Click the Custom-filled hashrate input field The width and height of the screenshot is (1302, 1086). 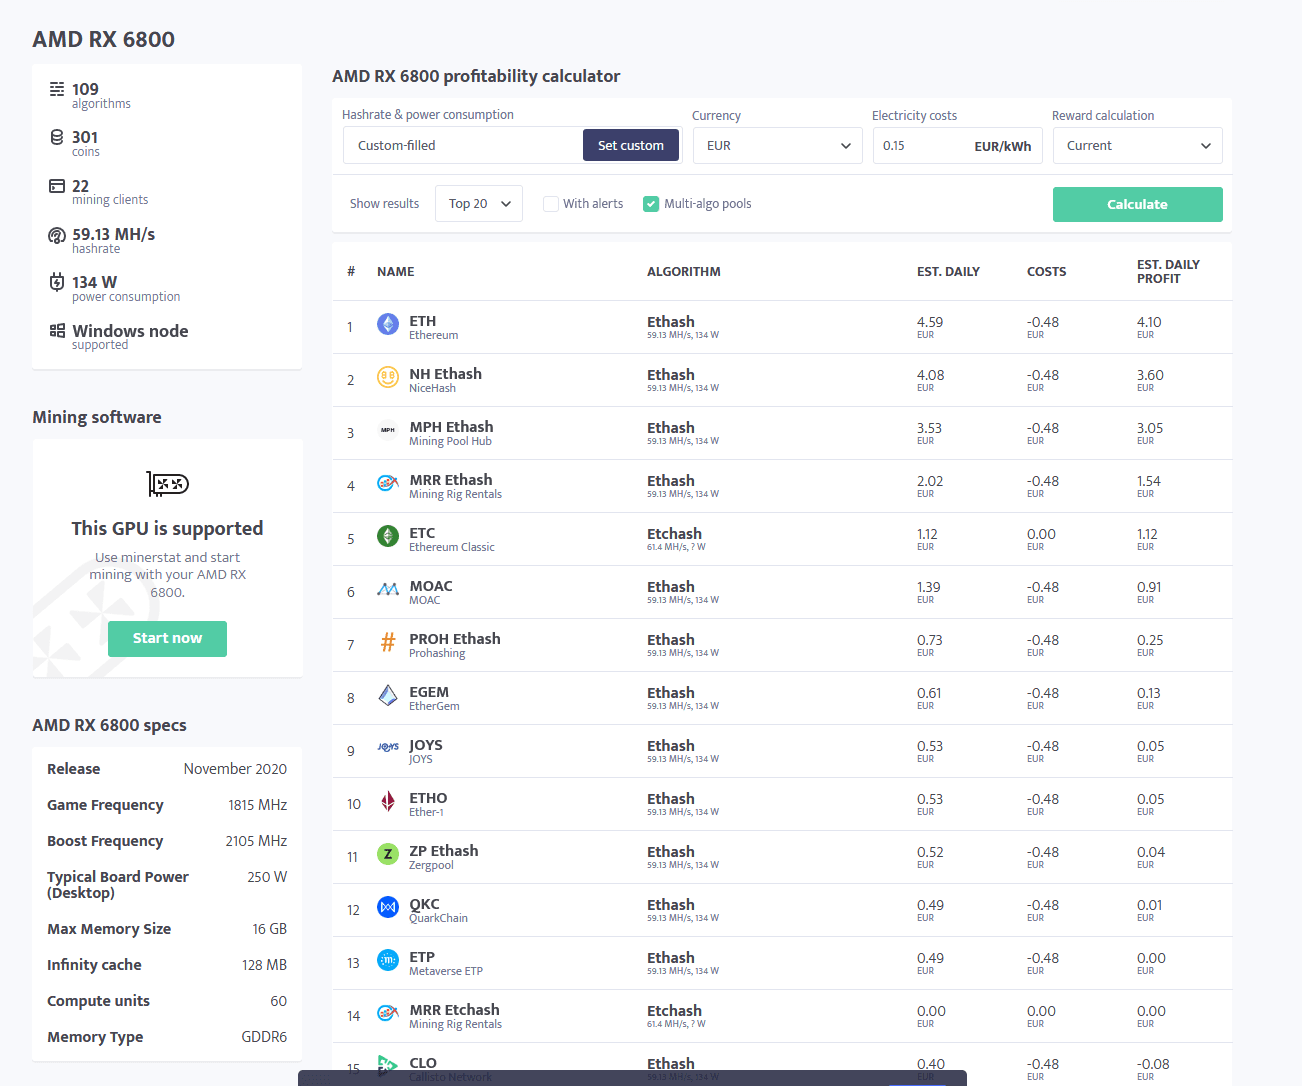point(462,145)
